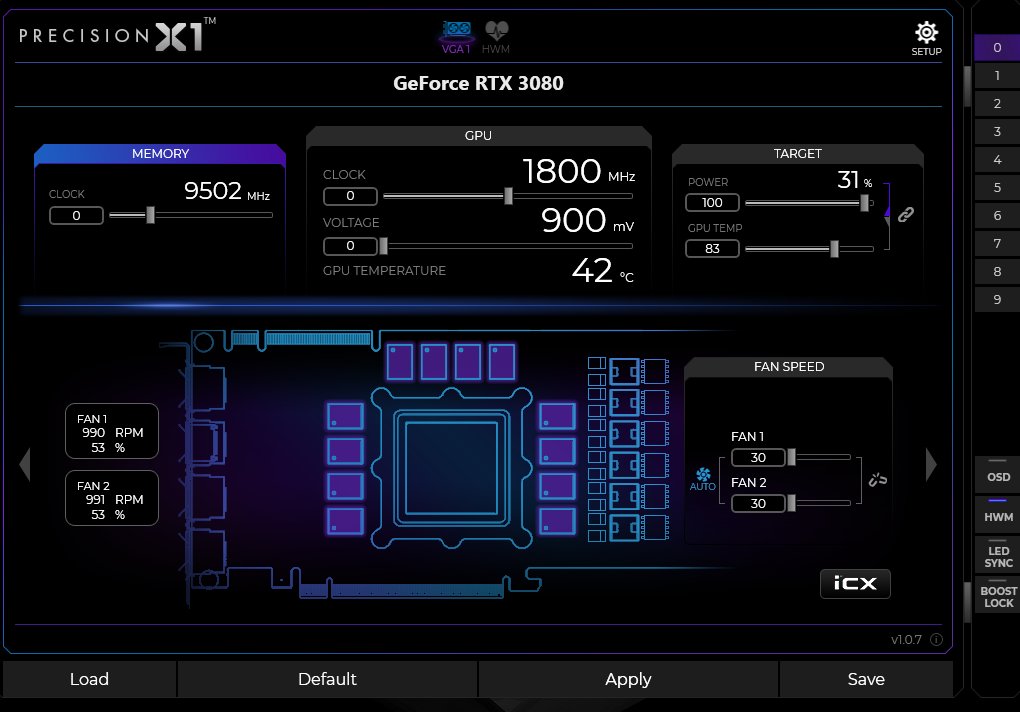The width and height of the screenshot is (1020, 712).
Task: Click the FAN 2 RPM readout box
Action: point(112,498)
